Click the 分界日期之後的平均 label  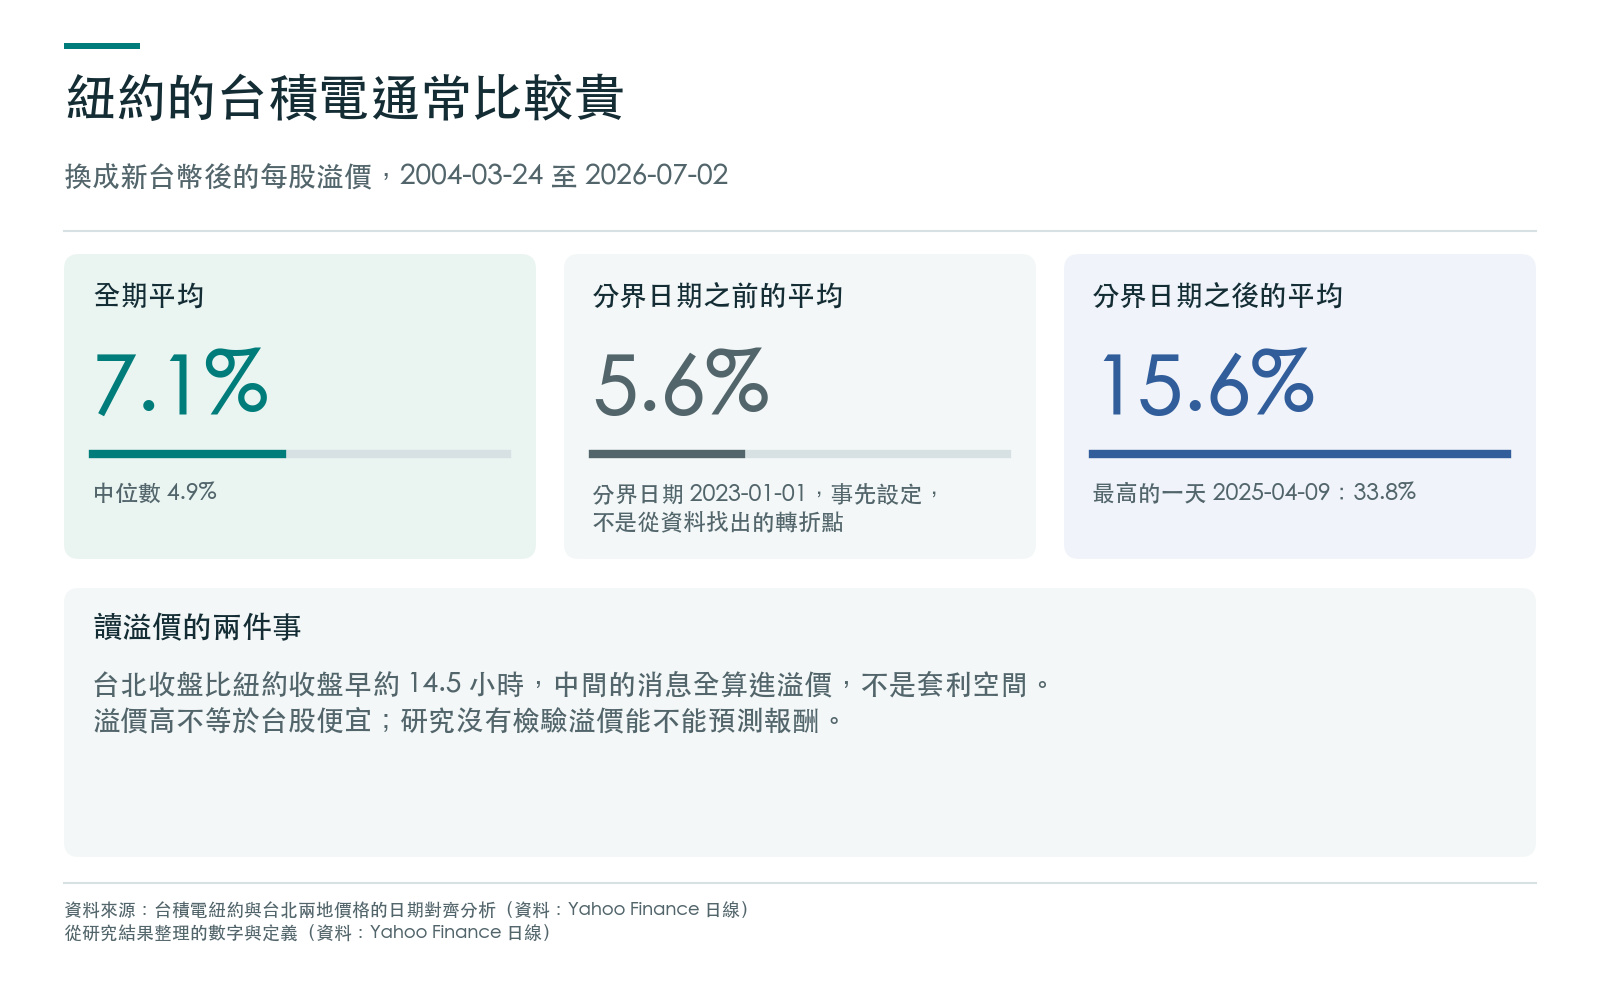coord(1218,296)
